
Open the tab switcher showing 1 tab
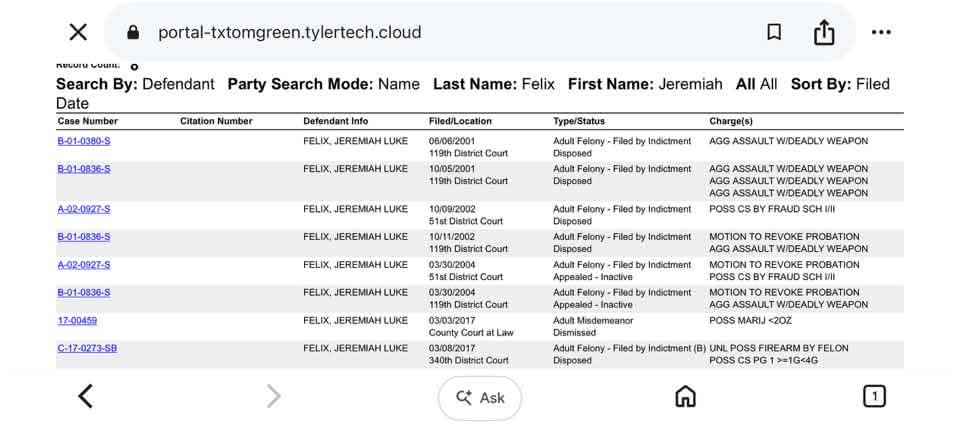[x=874, y=397]
